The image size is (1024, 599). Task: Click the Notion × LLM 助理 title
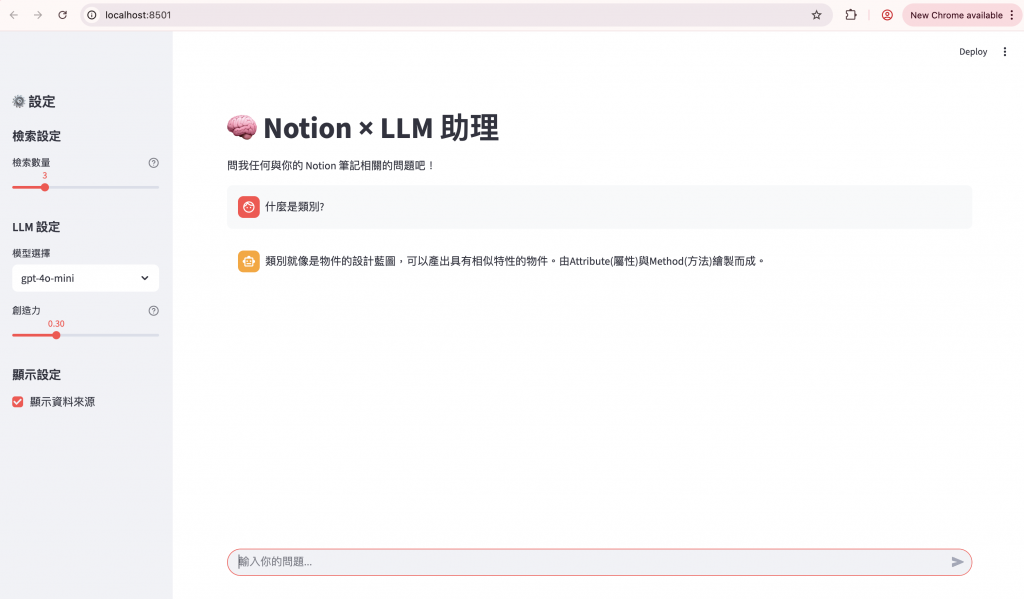(x=381, y=127)
